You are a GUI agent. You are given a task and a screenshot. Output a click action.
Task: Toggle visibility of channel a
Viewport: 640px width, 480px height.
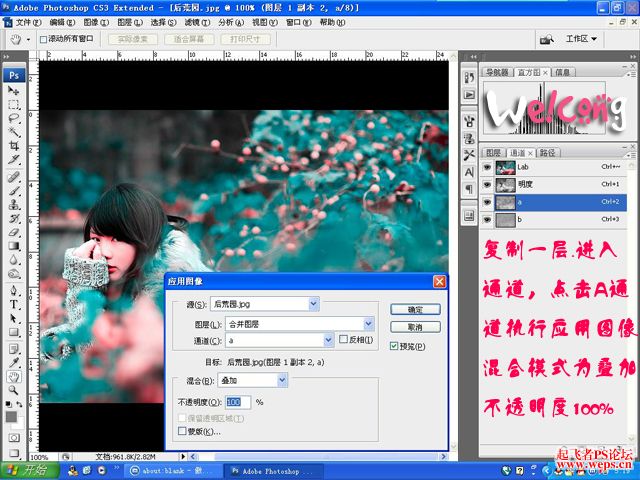(x=487, y=202)
